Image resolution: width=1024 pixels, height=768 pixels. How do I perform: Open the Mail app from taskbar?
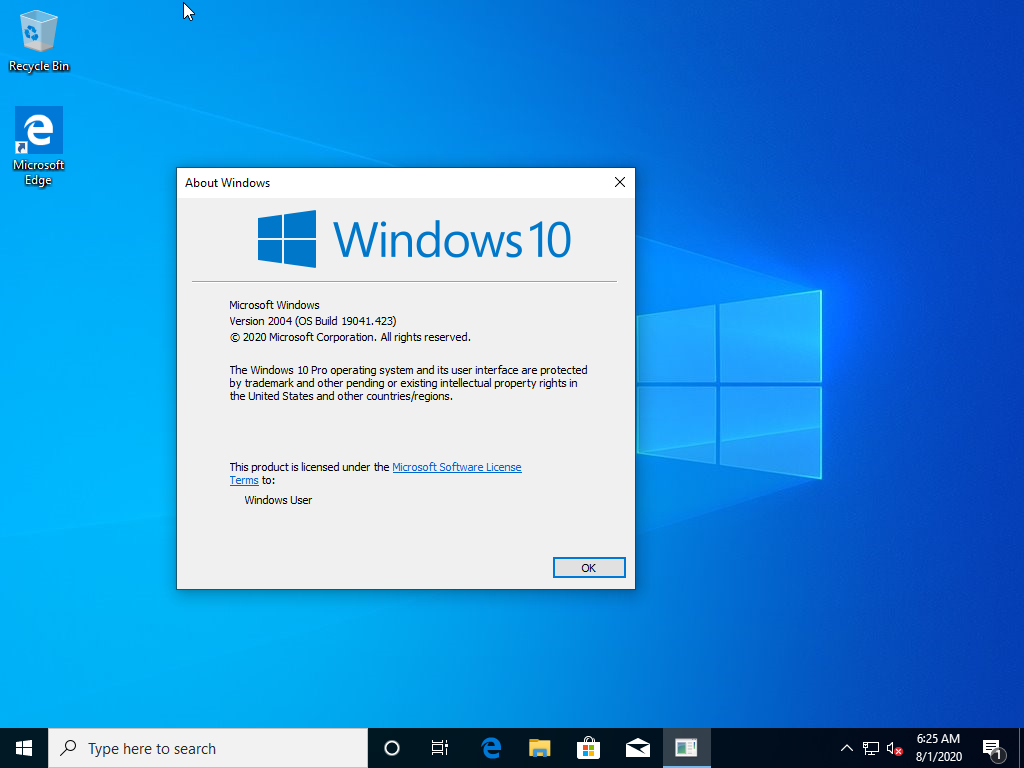[x=637, y=748]
